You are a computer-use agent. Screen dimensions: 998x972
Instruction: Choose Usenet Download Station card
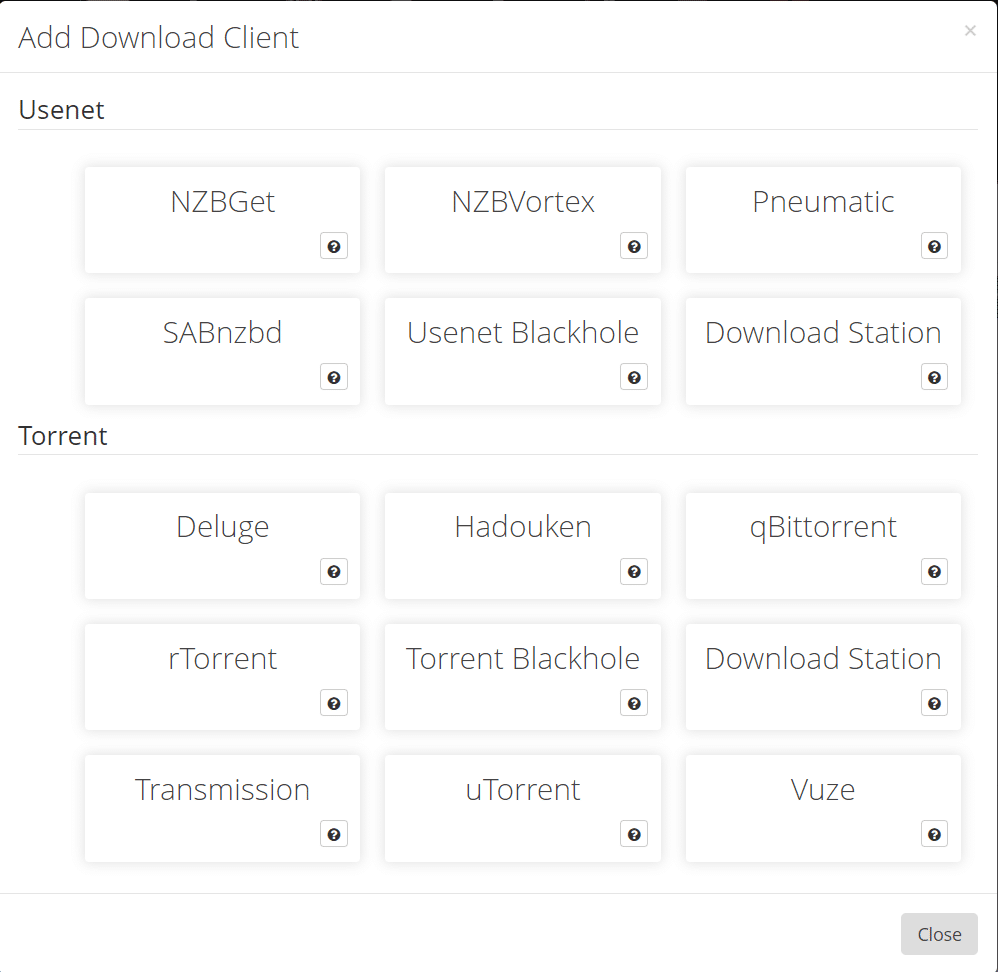click(x=823, y=351)
